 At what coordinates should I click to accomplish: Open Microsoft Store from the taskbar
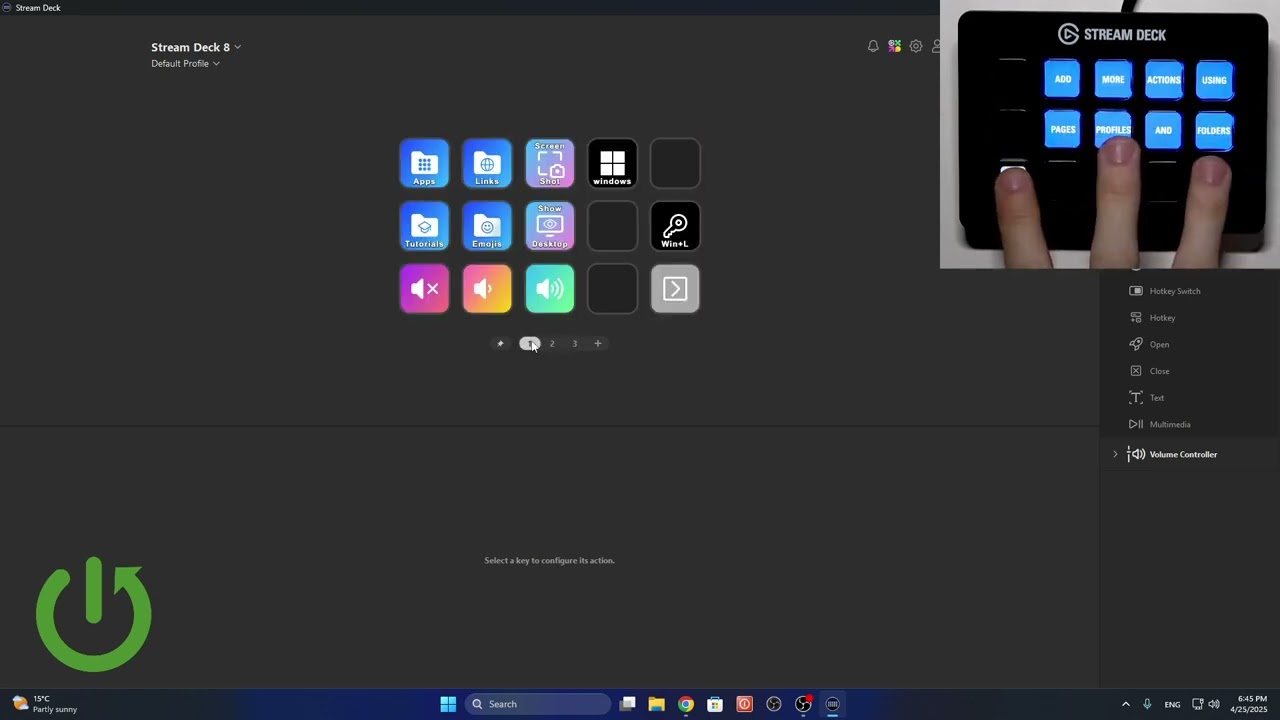[x=715, y=704]
